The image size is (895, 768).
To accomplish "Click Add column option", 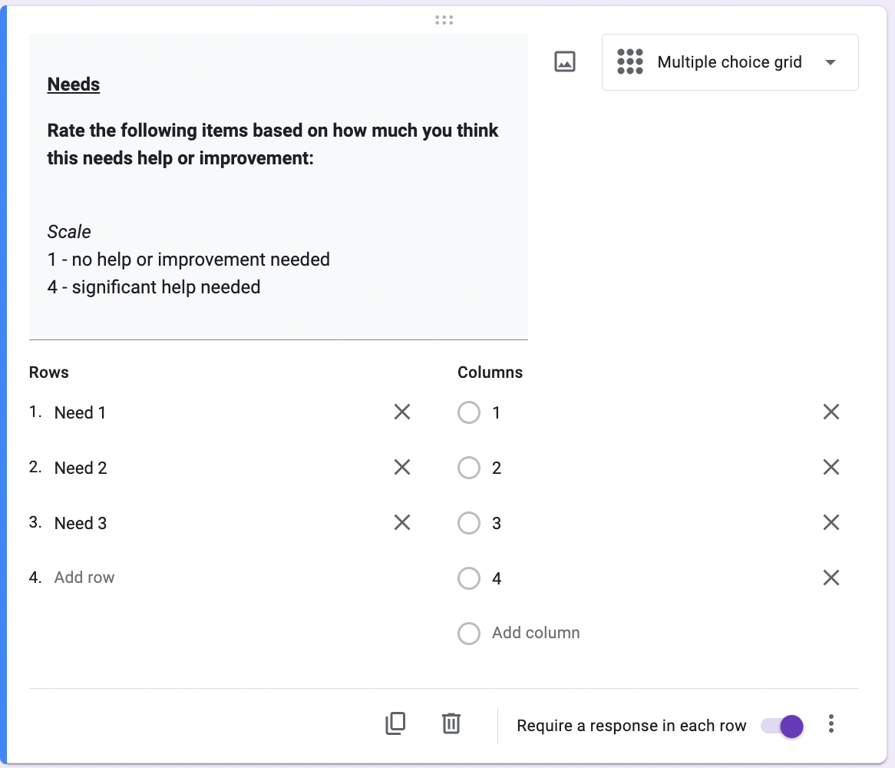I will (536, 633).
